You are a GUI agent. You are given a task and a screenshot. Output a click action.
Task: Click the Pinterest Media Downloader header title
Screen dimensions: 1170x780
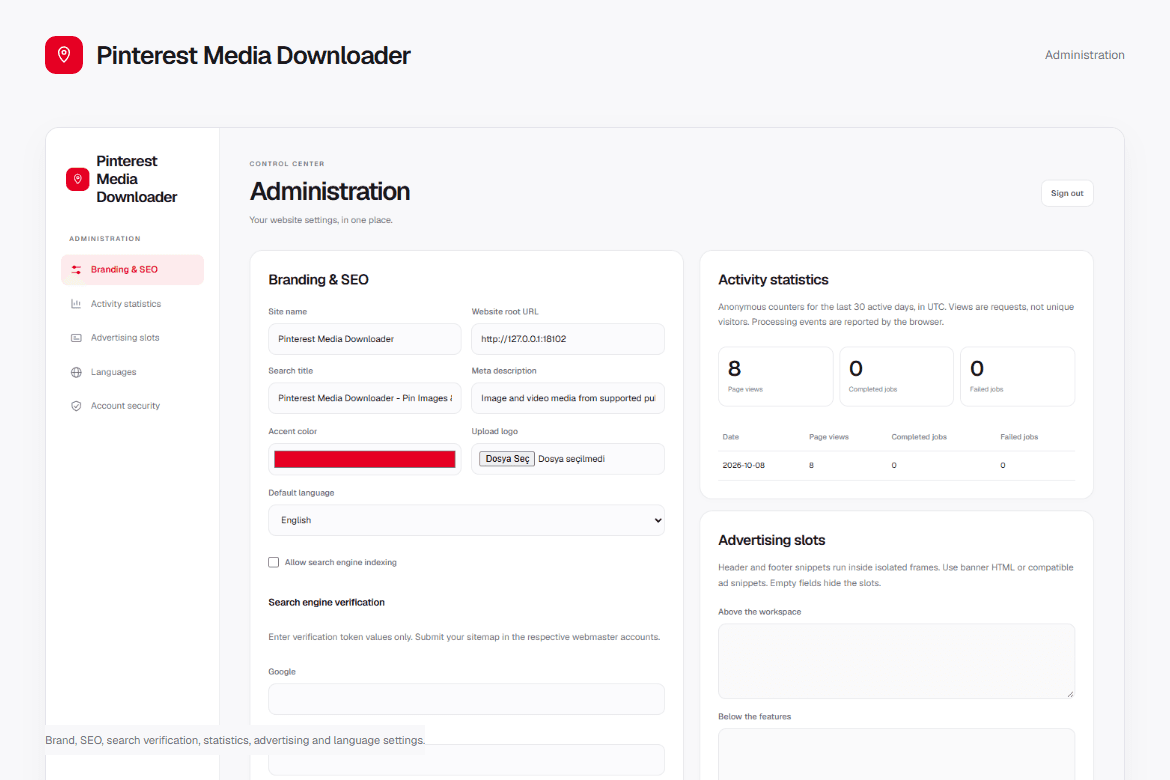253,55
